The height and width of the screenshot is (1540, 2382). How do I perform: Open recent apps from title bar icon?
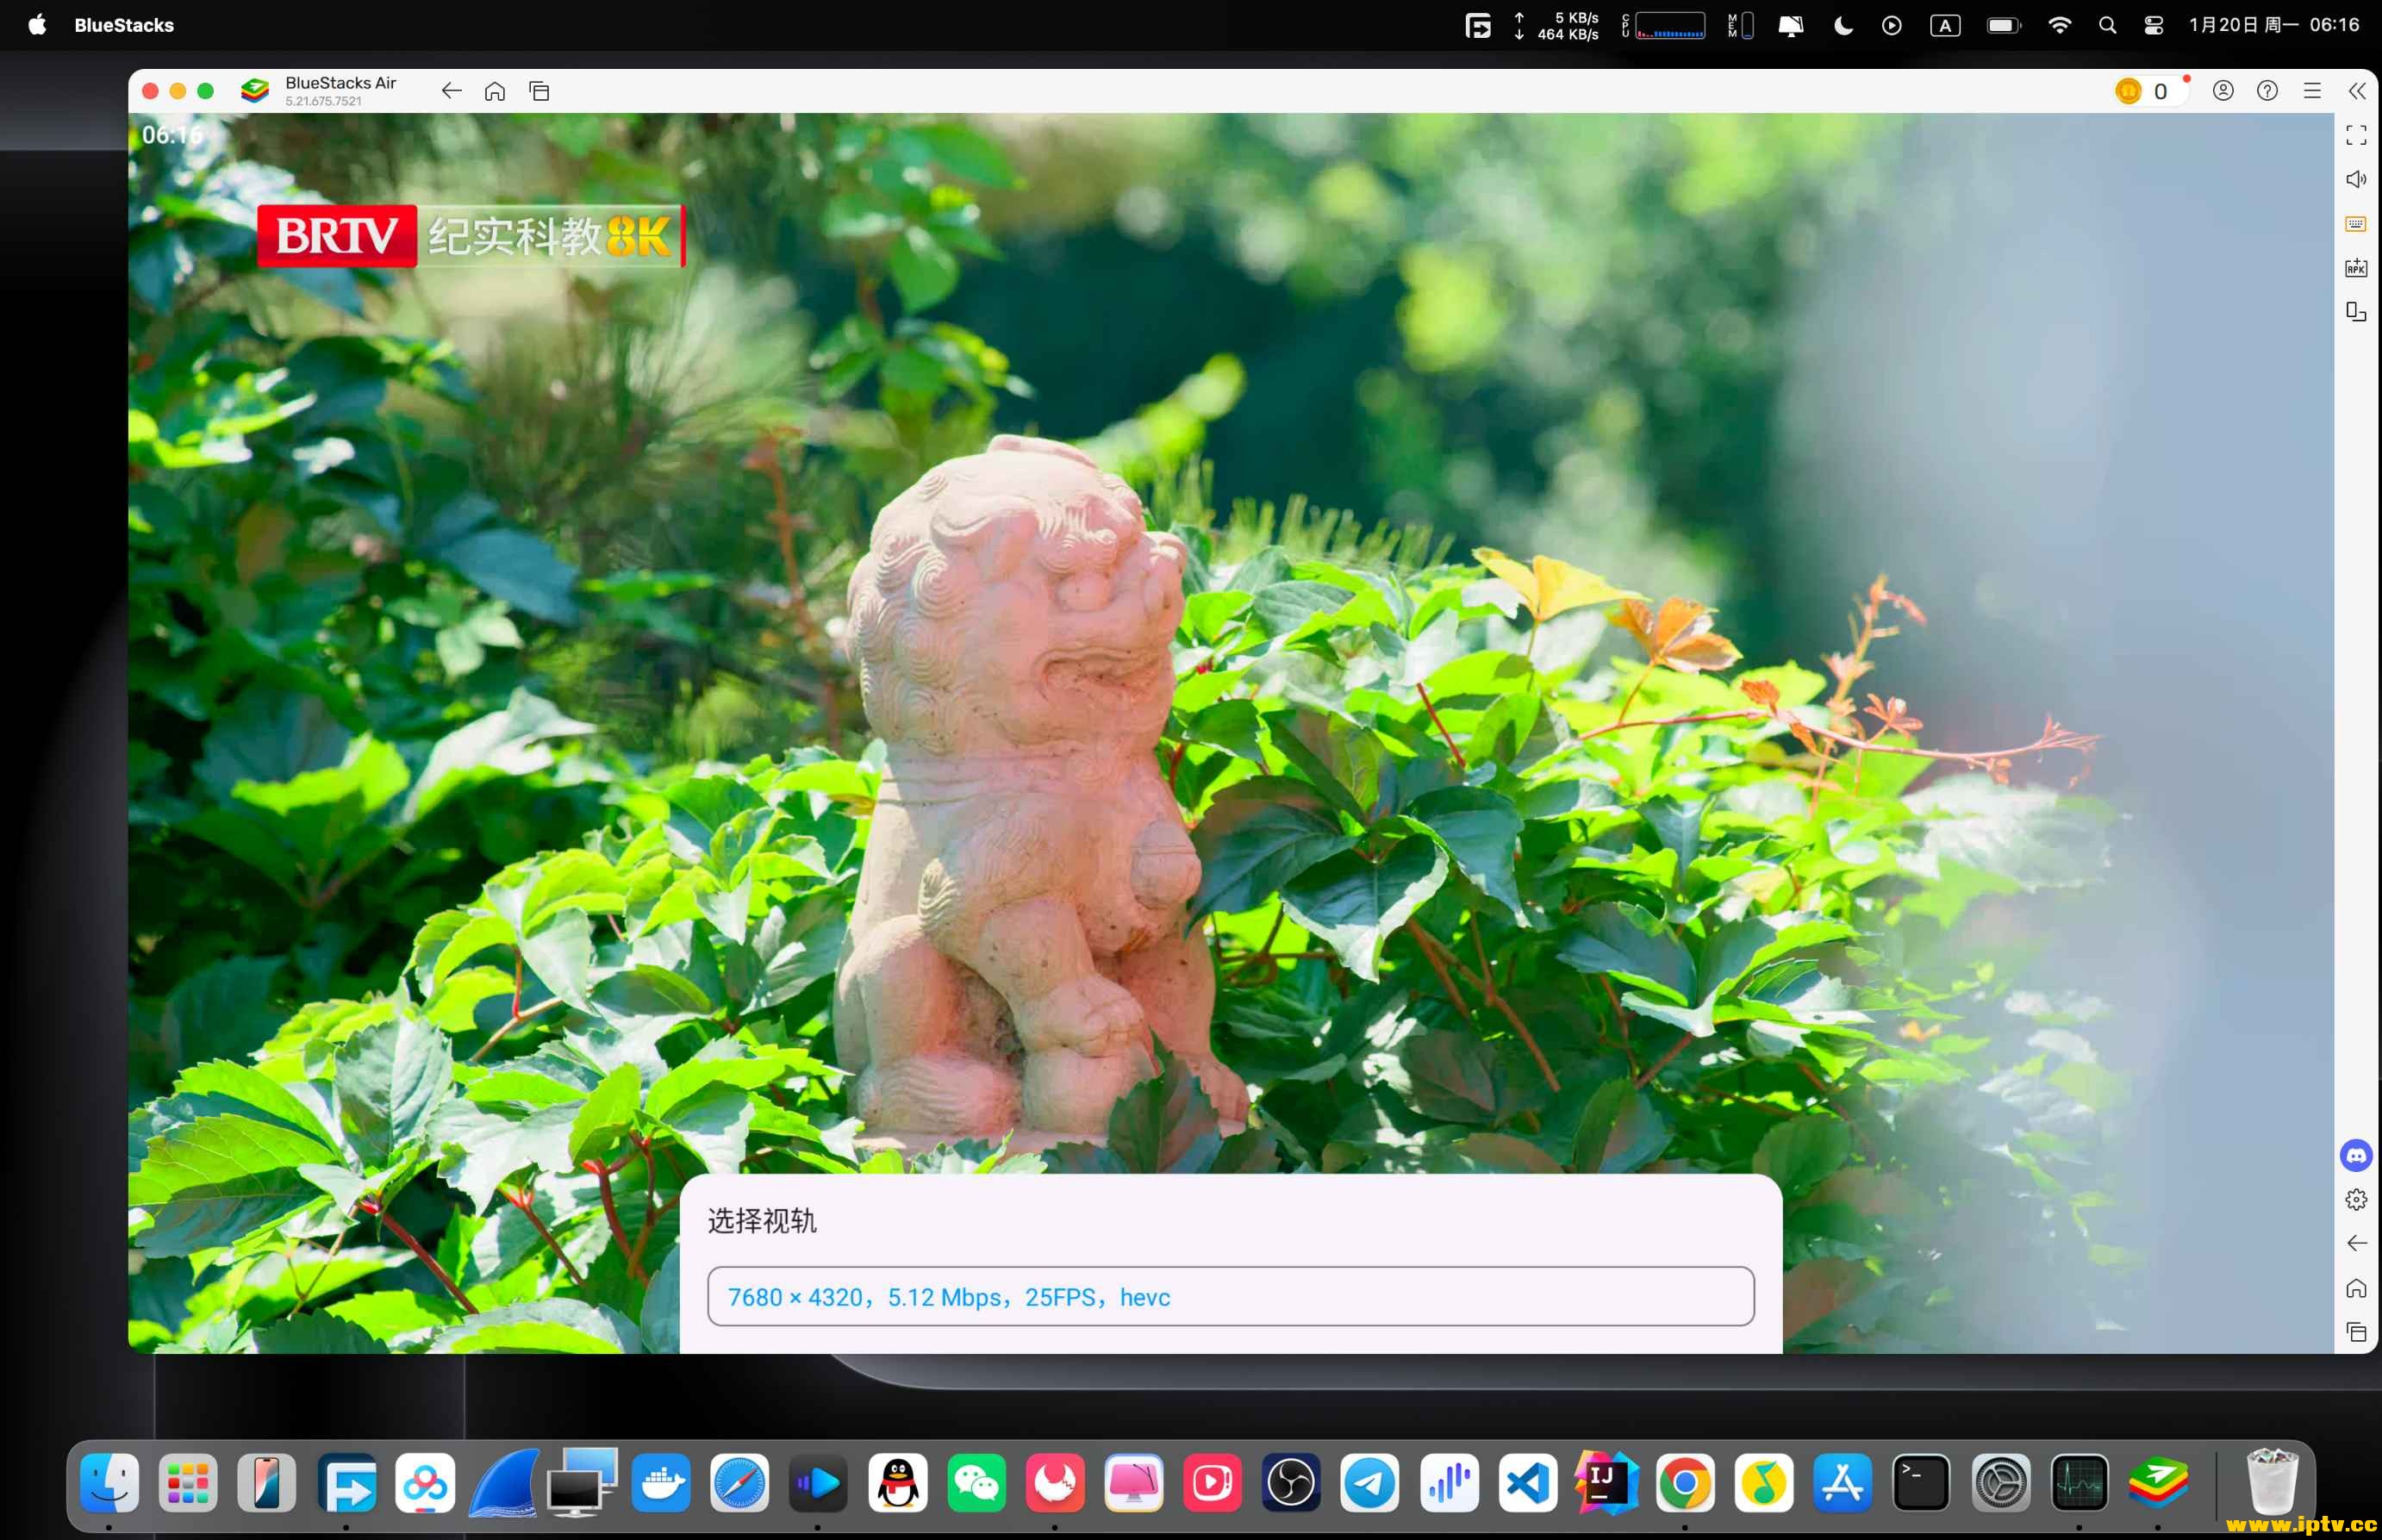pyautogui.click(x=539, y=91)
